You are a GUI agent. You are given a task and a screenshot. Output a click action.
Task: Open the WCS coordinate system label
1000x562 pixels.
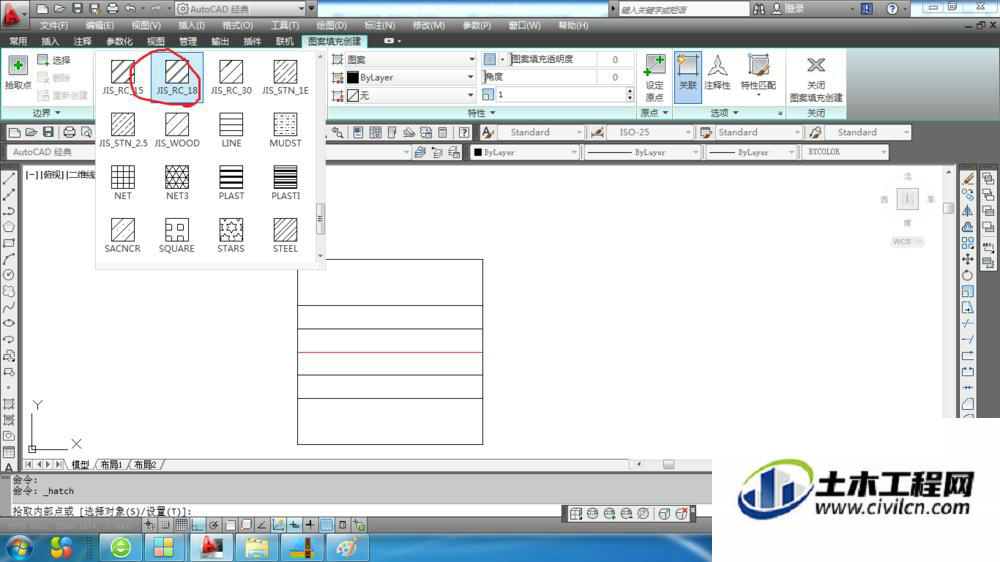click(906, 241)
